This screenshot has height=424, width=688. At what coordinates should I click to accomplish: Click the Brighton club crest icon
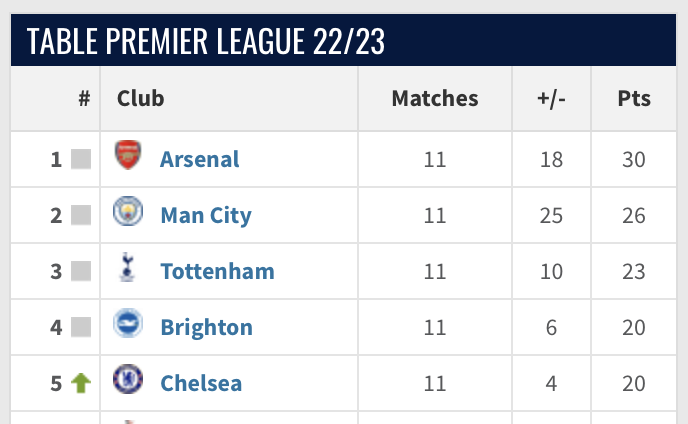click(127, 325)
